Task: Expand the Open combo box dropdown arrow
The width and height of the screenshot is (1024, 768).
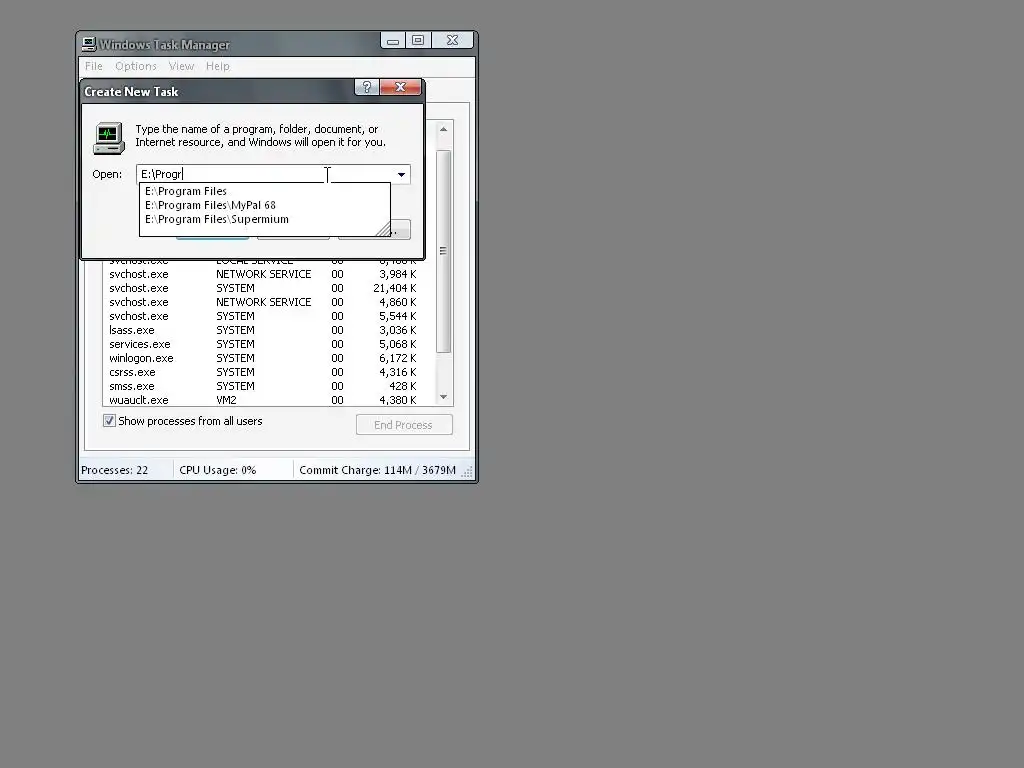Action: pyautogui.click(x=401, y=174)
